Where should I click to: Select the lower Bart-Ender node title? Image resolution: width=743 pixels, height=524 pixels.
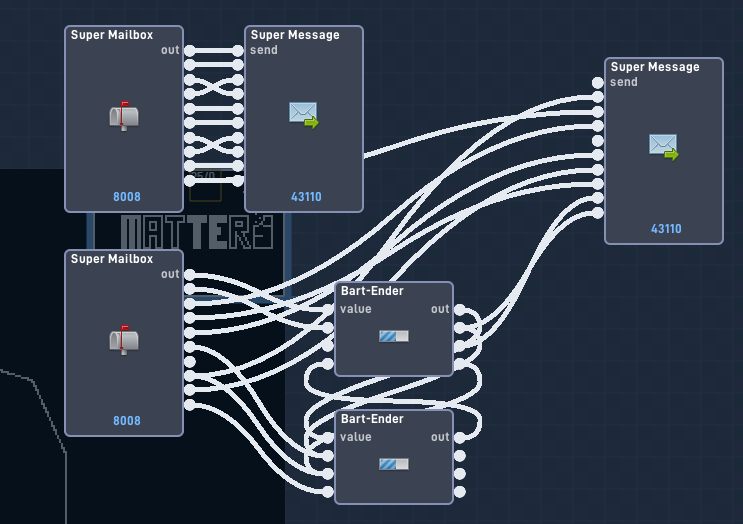tap(372, 419)
